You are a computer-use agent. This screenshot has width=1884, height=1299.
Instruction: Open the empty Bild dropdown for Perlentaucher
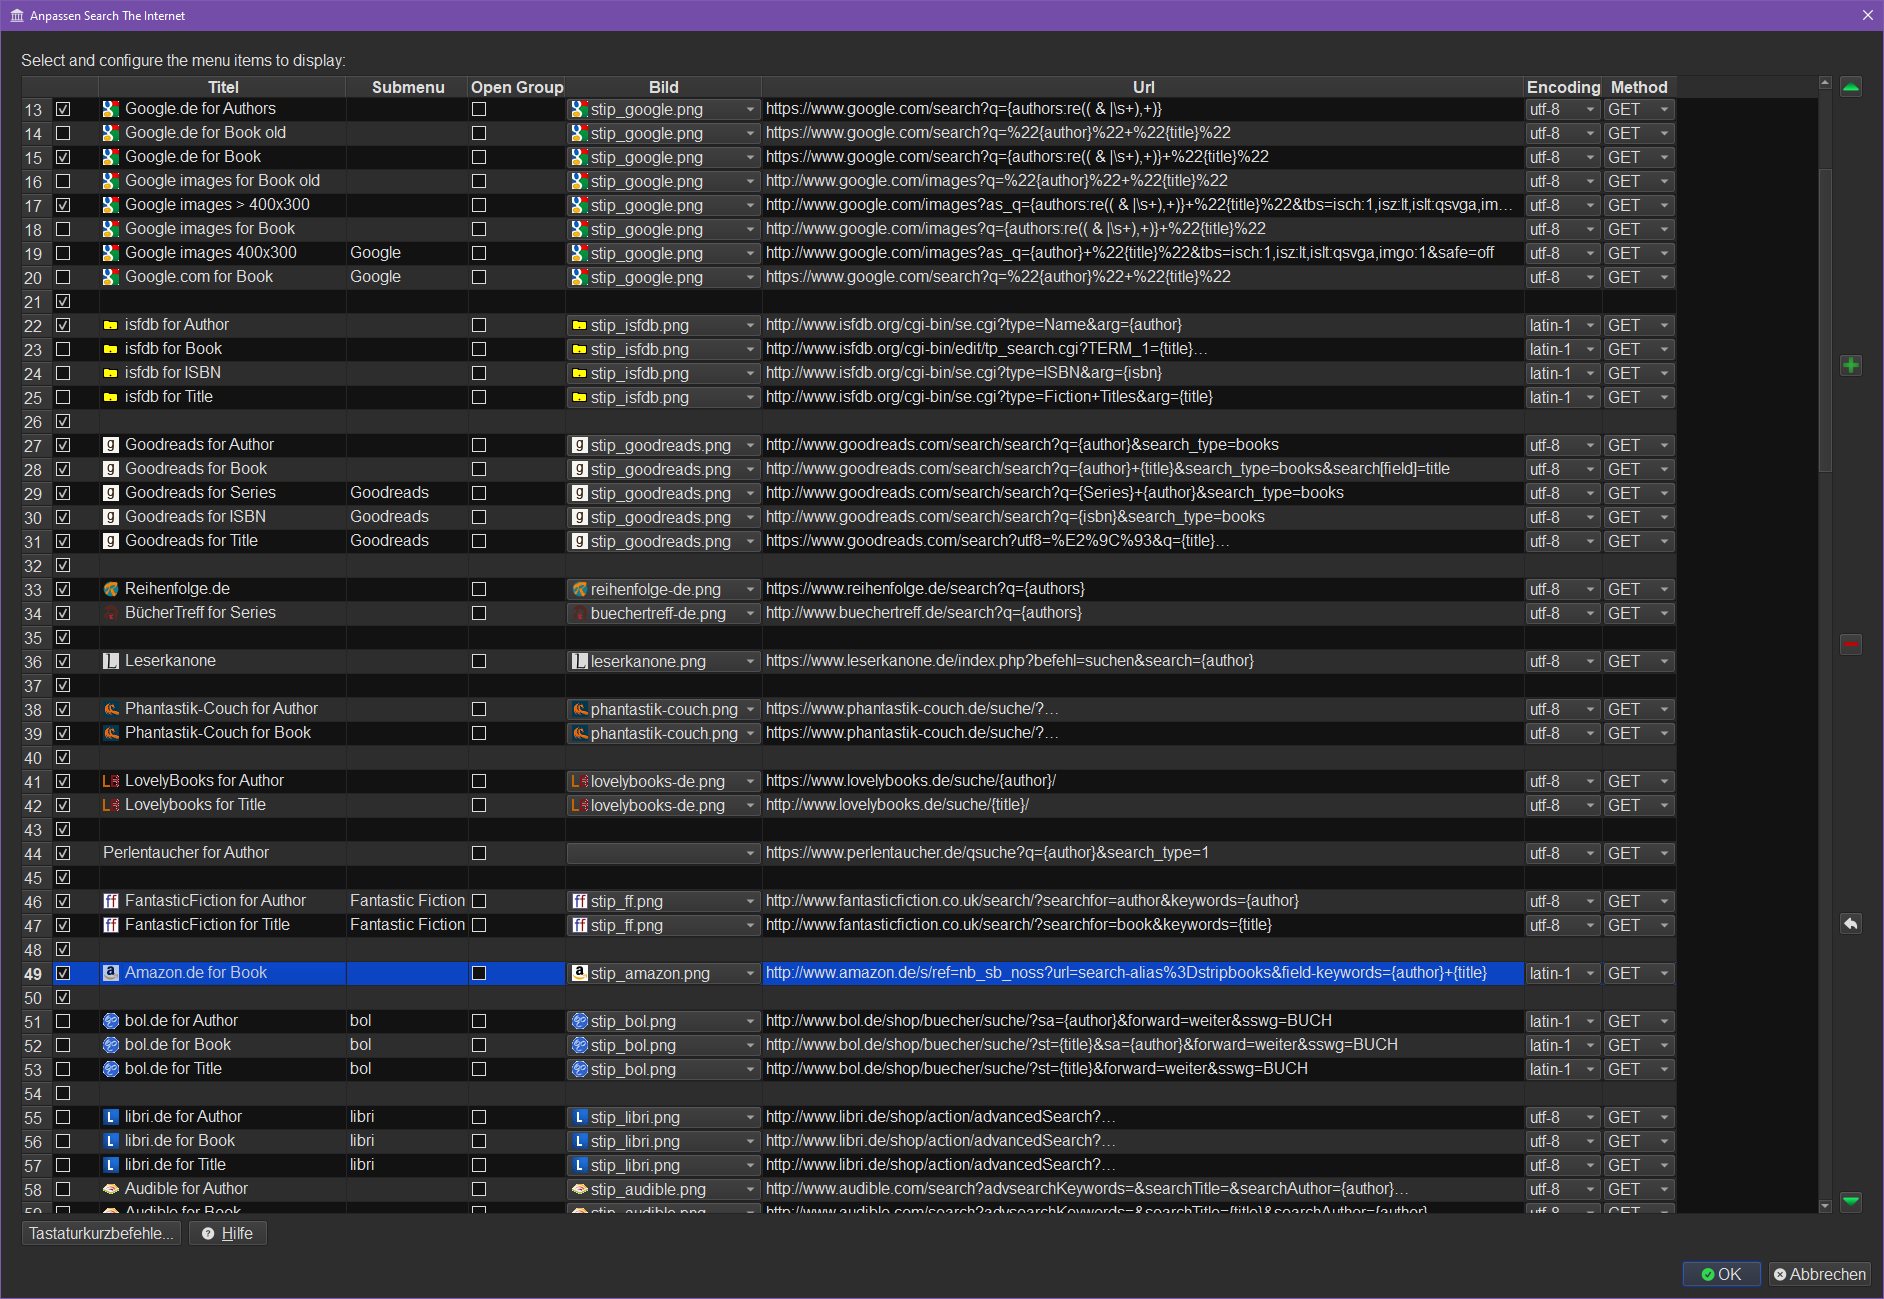pos(663,853)
